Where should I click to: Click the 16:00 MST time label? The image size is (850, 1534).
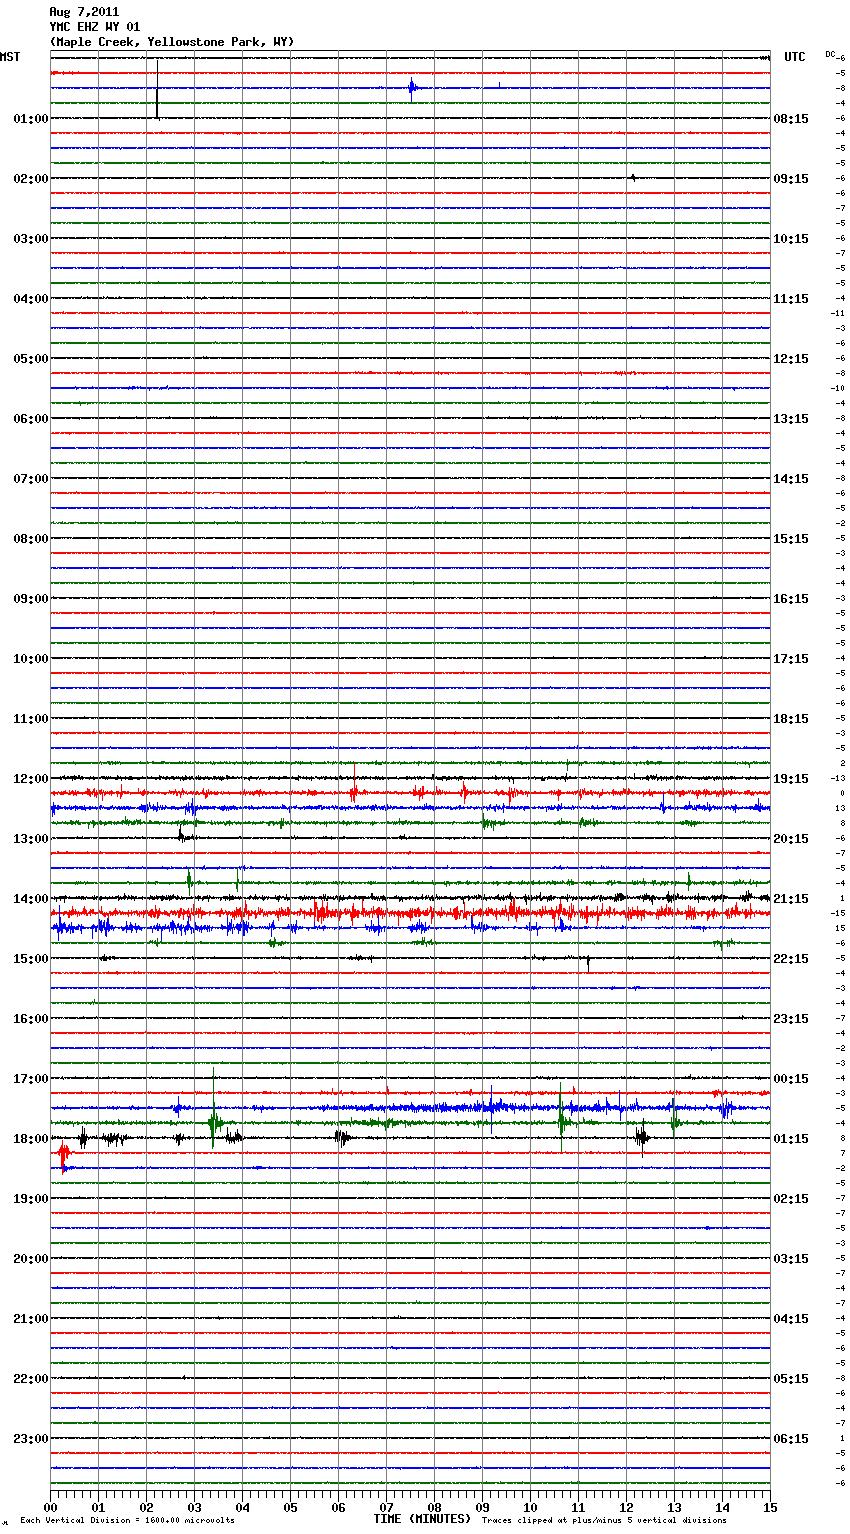coord(31,1019)
